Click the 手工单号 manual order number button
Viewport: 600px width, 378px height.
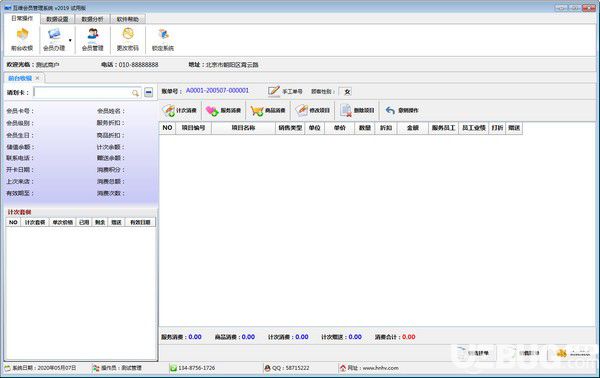[x=285, y=91]
